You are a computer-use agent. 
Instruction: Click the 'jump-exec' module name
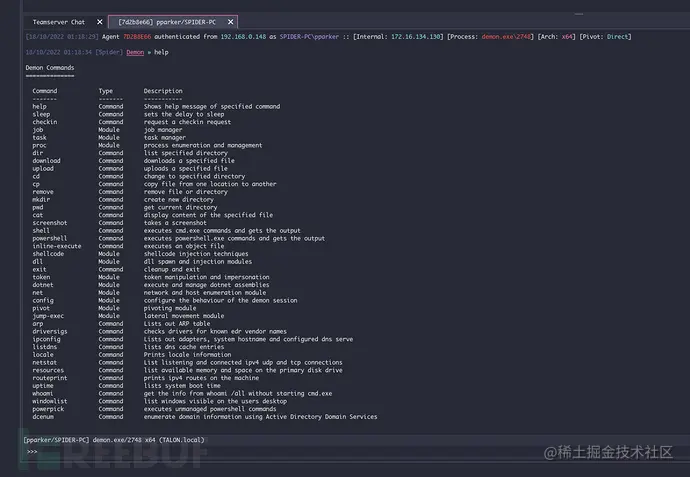coord(48,316)
